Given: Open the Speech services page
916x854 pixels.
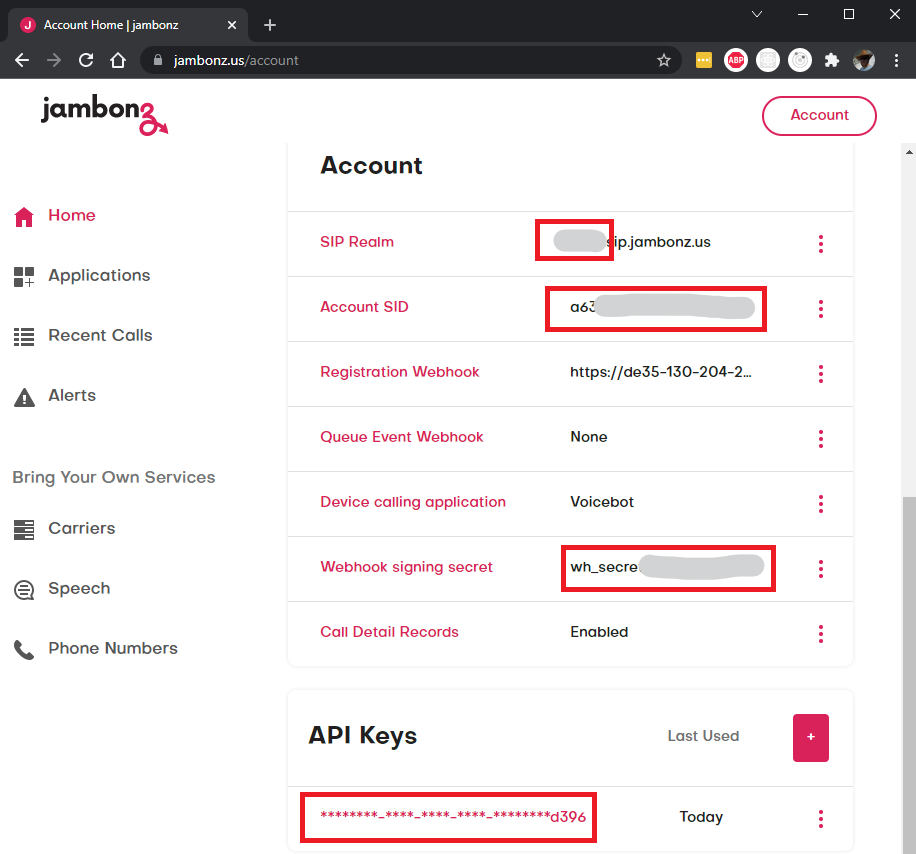Looking at the screenshot, I should click(x=62, y=589).
